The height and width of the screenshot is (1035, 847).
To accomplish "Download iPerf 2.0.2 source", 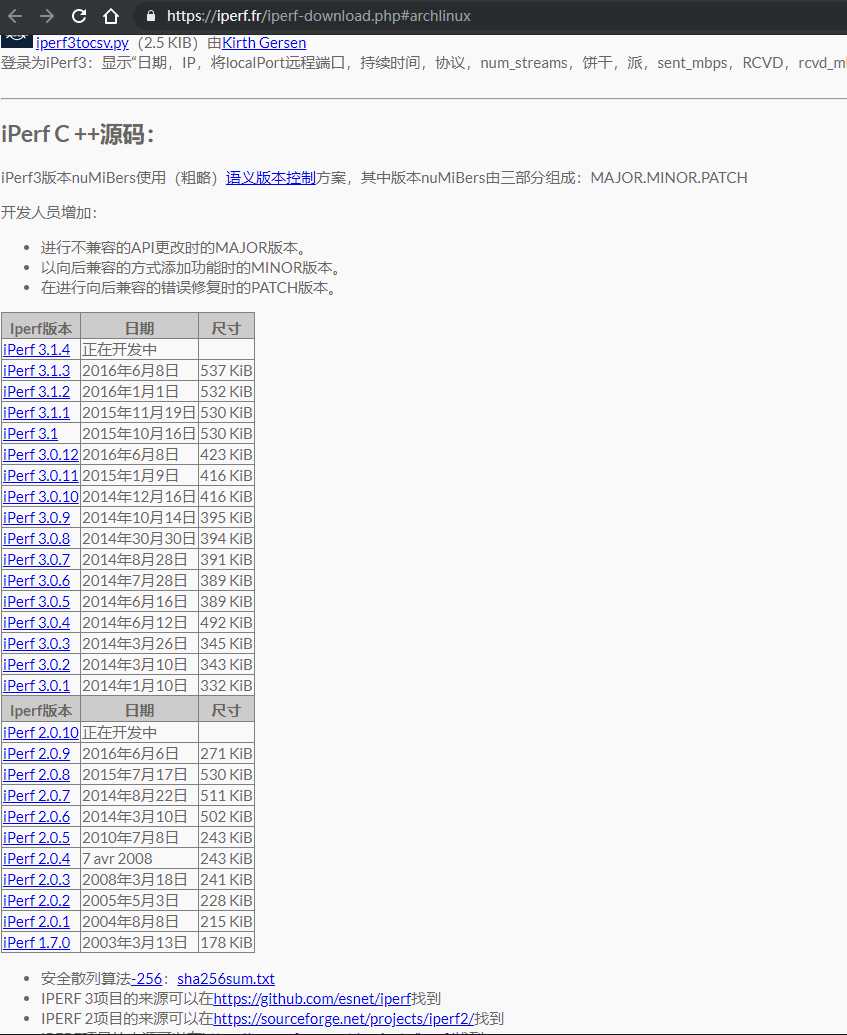I will [x=36, y=902].
